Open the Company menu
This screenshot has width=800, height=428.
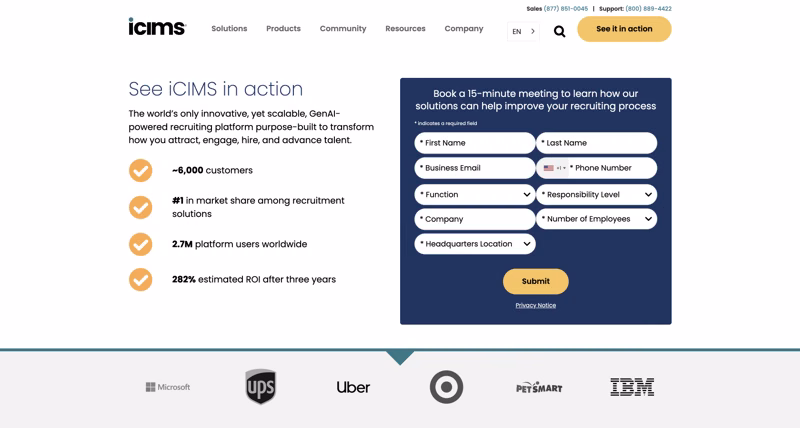coord(464,29)
